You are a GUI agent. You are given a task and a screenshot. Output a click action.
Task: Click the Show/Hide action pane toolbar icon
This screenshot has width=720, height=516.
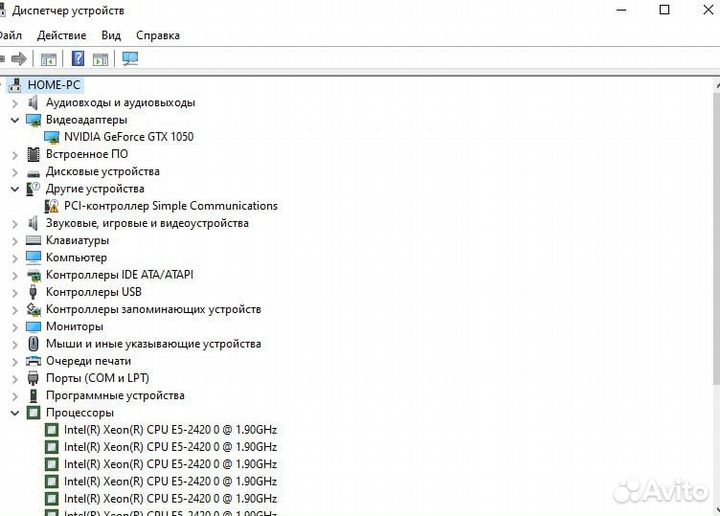(100, 59)
